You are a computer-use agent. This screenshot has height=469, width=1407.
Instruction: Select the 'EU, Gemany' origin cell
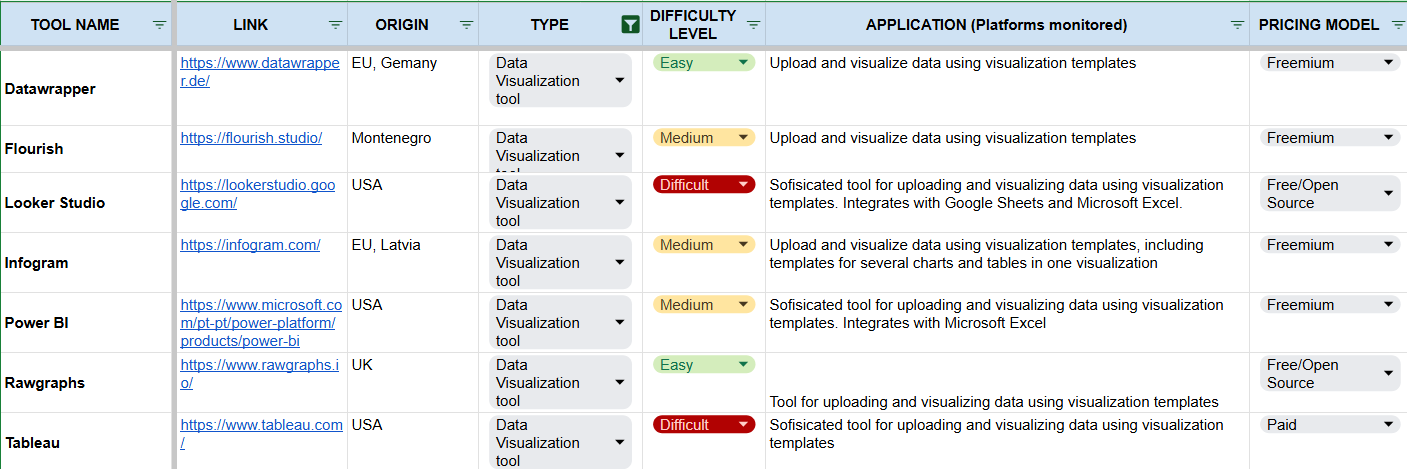[412, 88]
